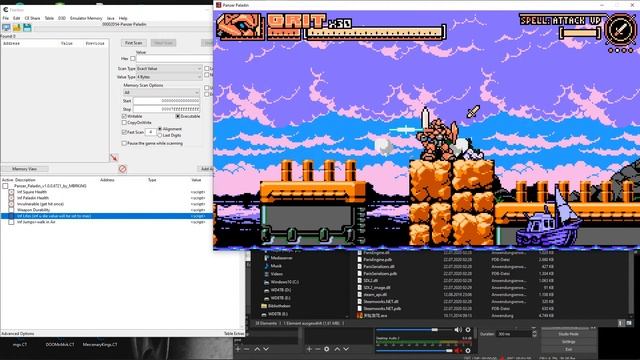
Task: Switch to large icons view in Explorer
Action: click(629, 323)
